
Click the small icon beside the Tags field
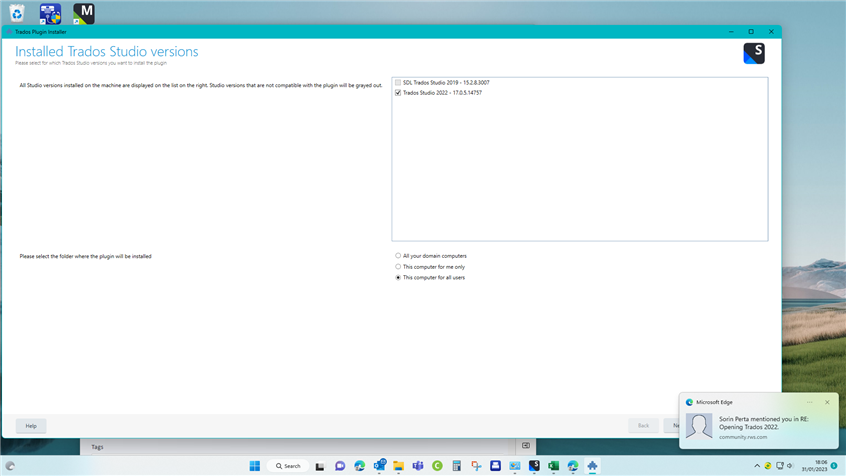(x=526, y=446)
